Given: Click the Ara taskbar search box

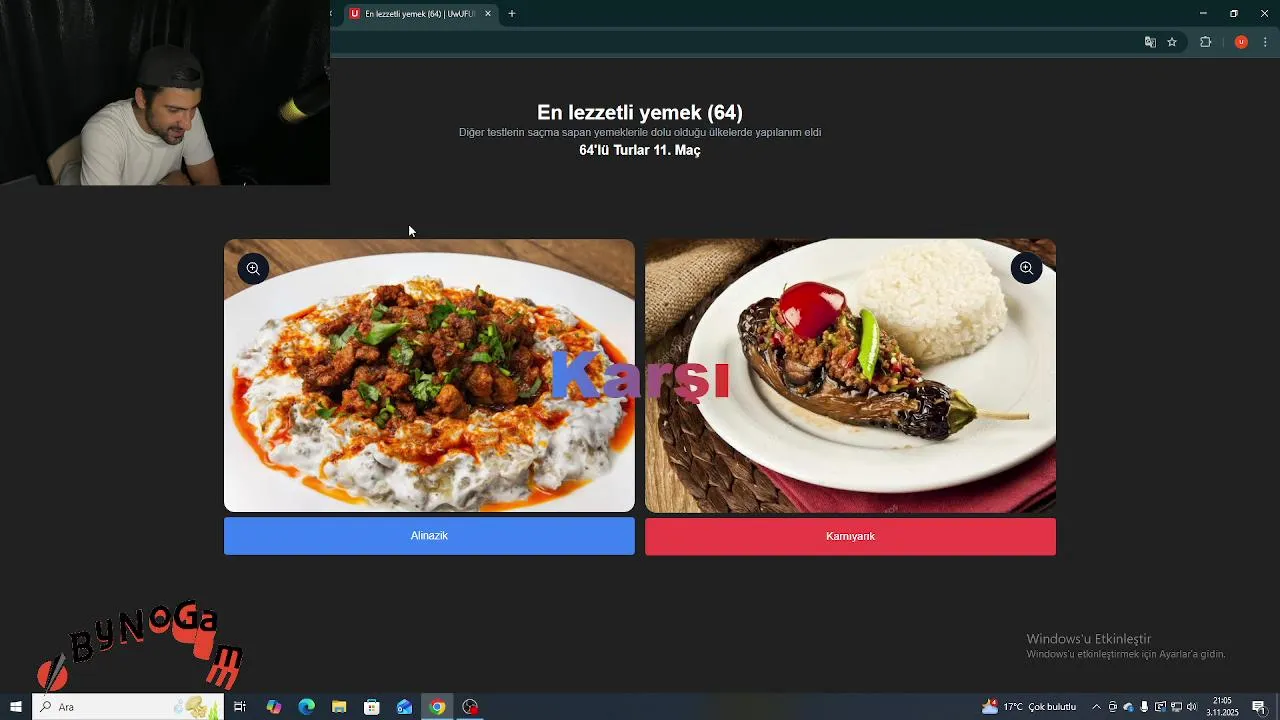Looking at the screenshot, I should 128,707.
